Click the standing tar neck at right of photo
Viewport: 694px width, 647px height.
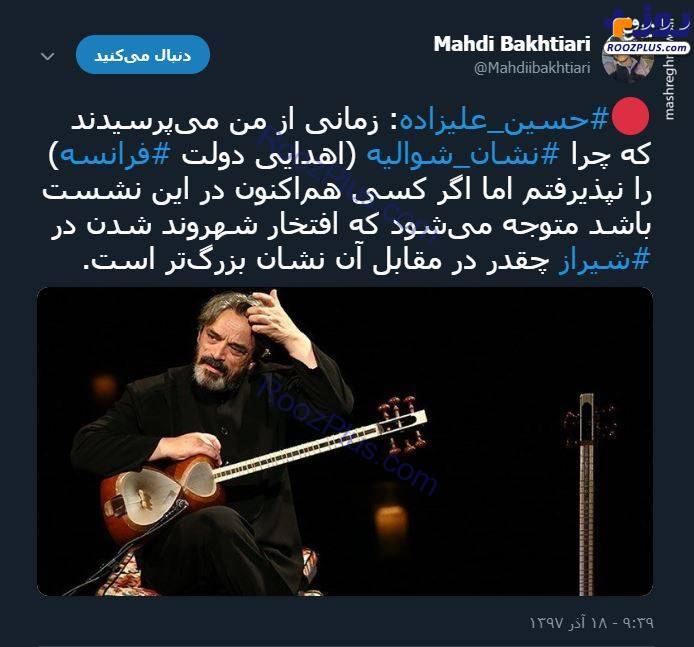[587, 493]
